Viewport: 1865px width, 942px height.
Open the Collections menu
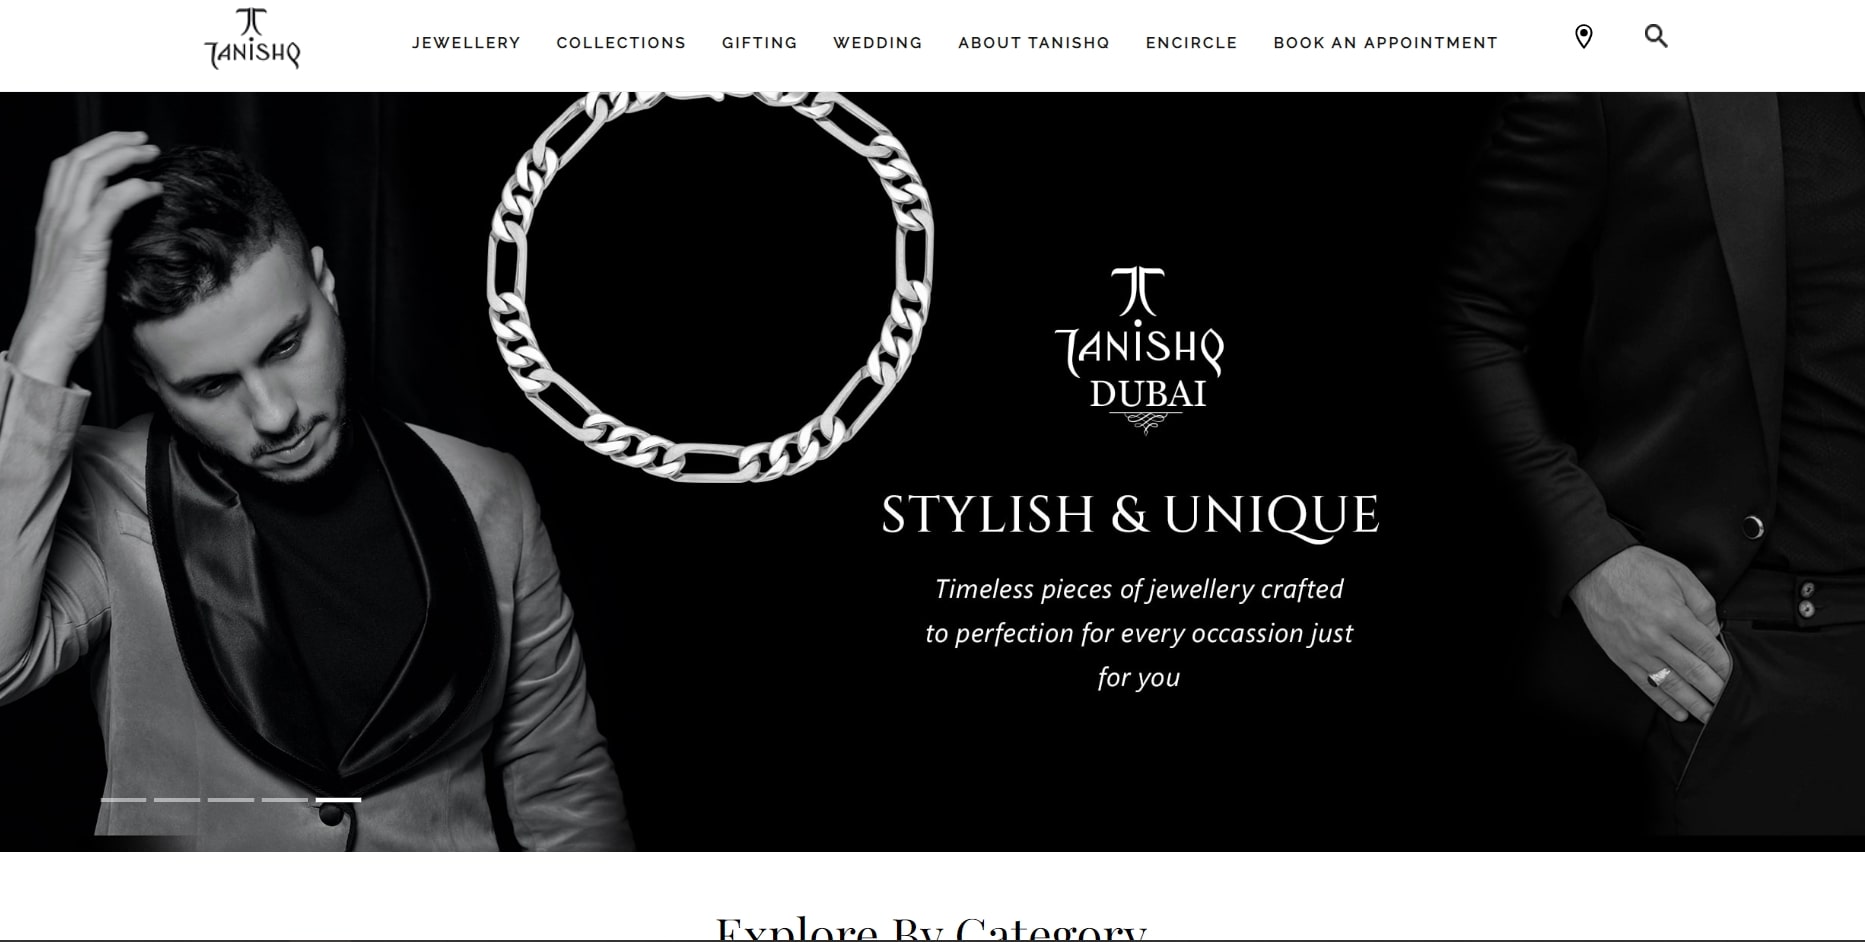(x=621, y=43)
